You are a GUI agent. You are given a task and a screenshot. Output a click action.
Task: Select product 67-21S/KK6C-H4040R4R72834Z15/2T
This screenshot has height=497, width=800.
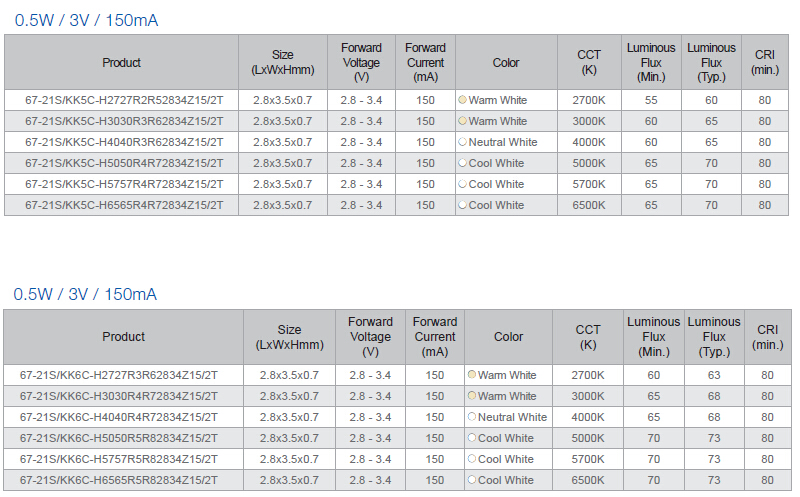point(118,417)
